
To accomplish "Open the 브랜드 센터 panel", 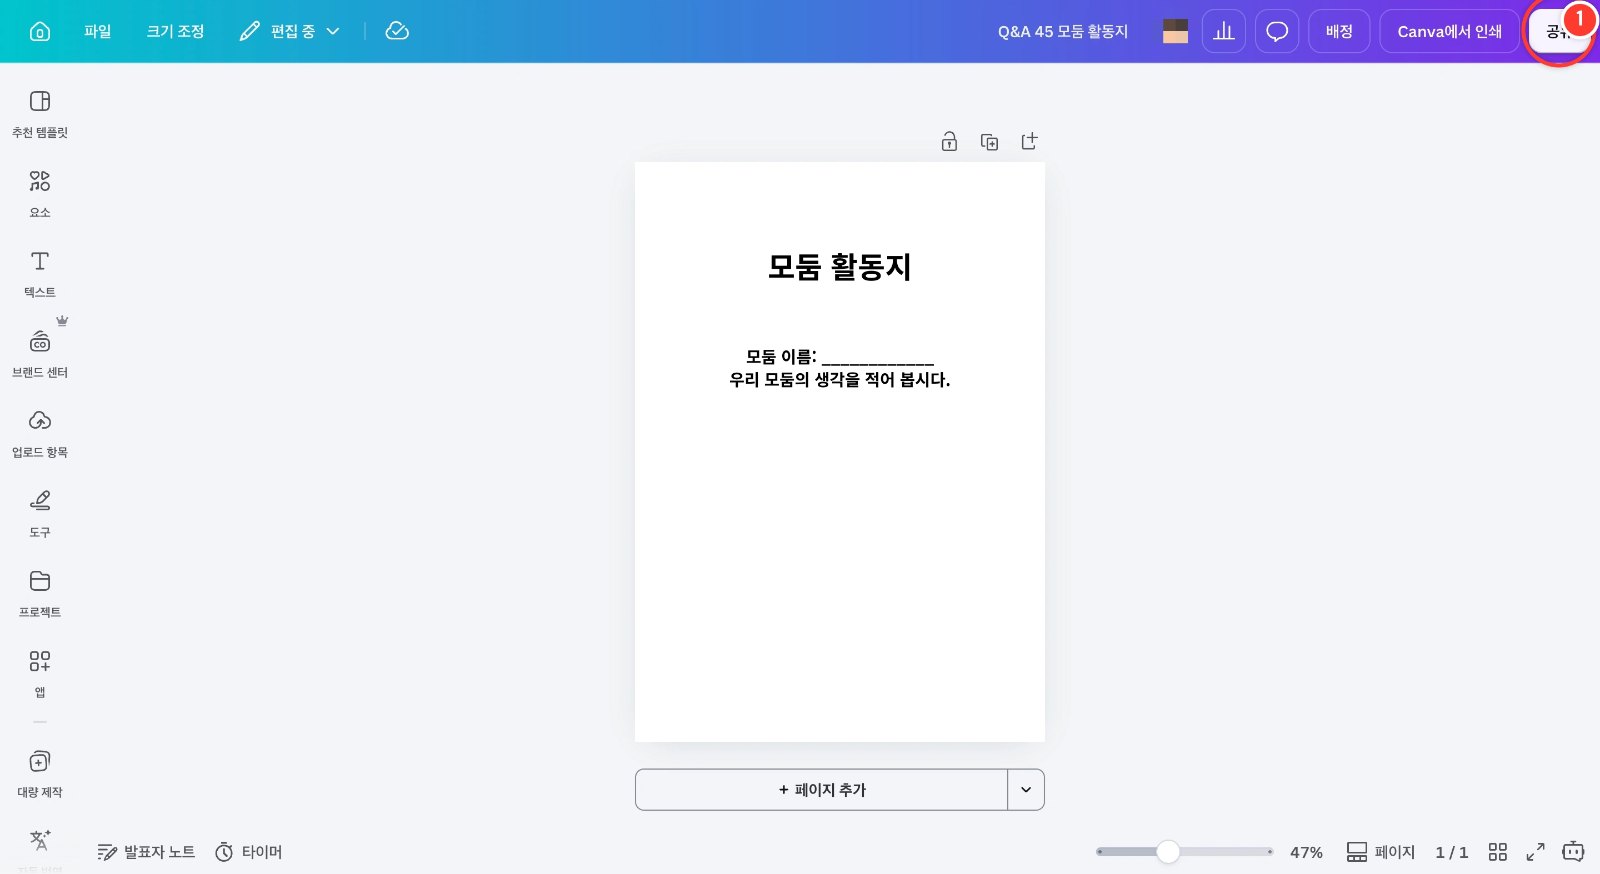I will [x=40, y=354].
